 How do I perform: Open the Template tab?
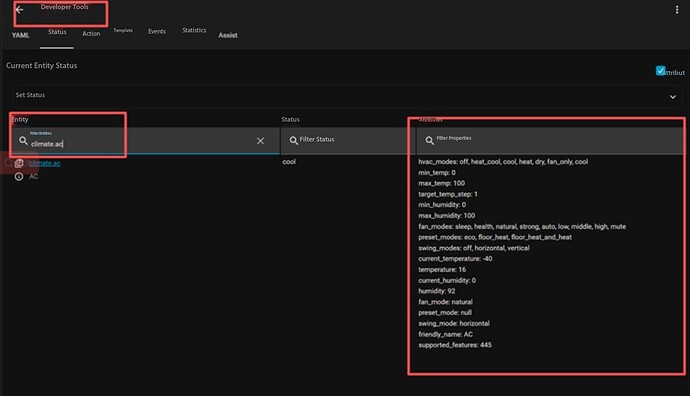[123, 30]
